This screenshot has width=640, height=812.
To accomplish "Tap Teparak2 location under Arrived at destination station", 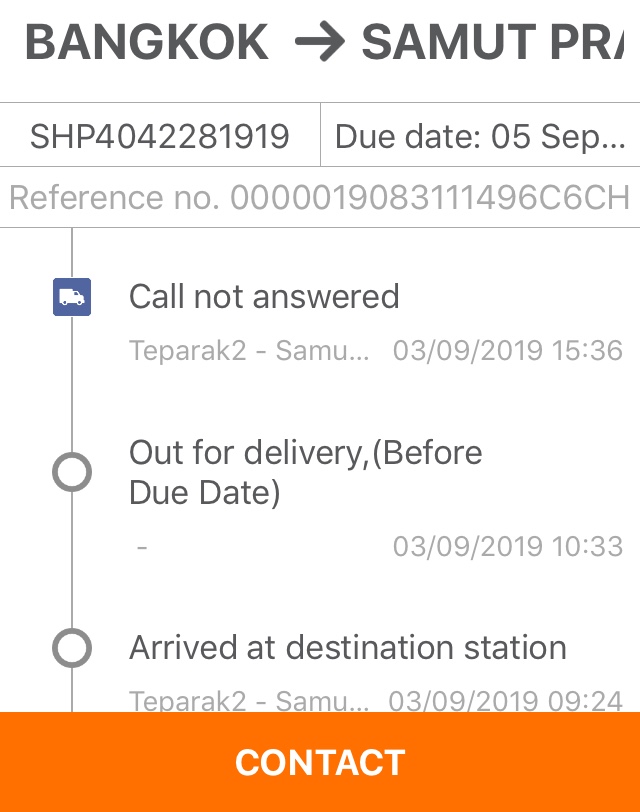I will click(249, 701).
